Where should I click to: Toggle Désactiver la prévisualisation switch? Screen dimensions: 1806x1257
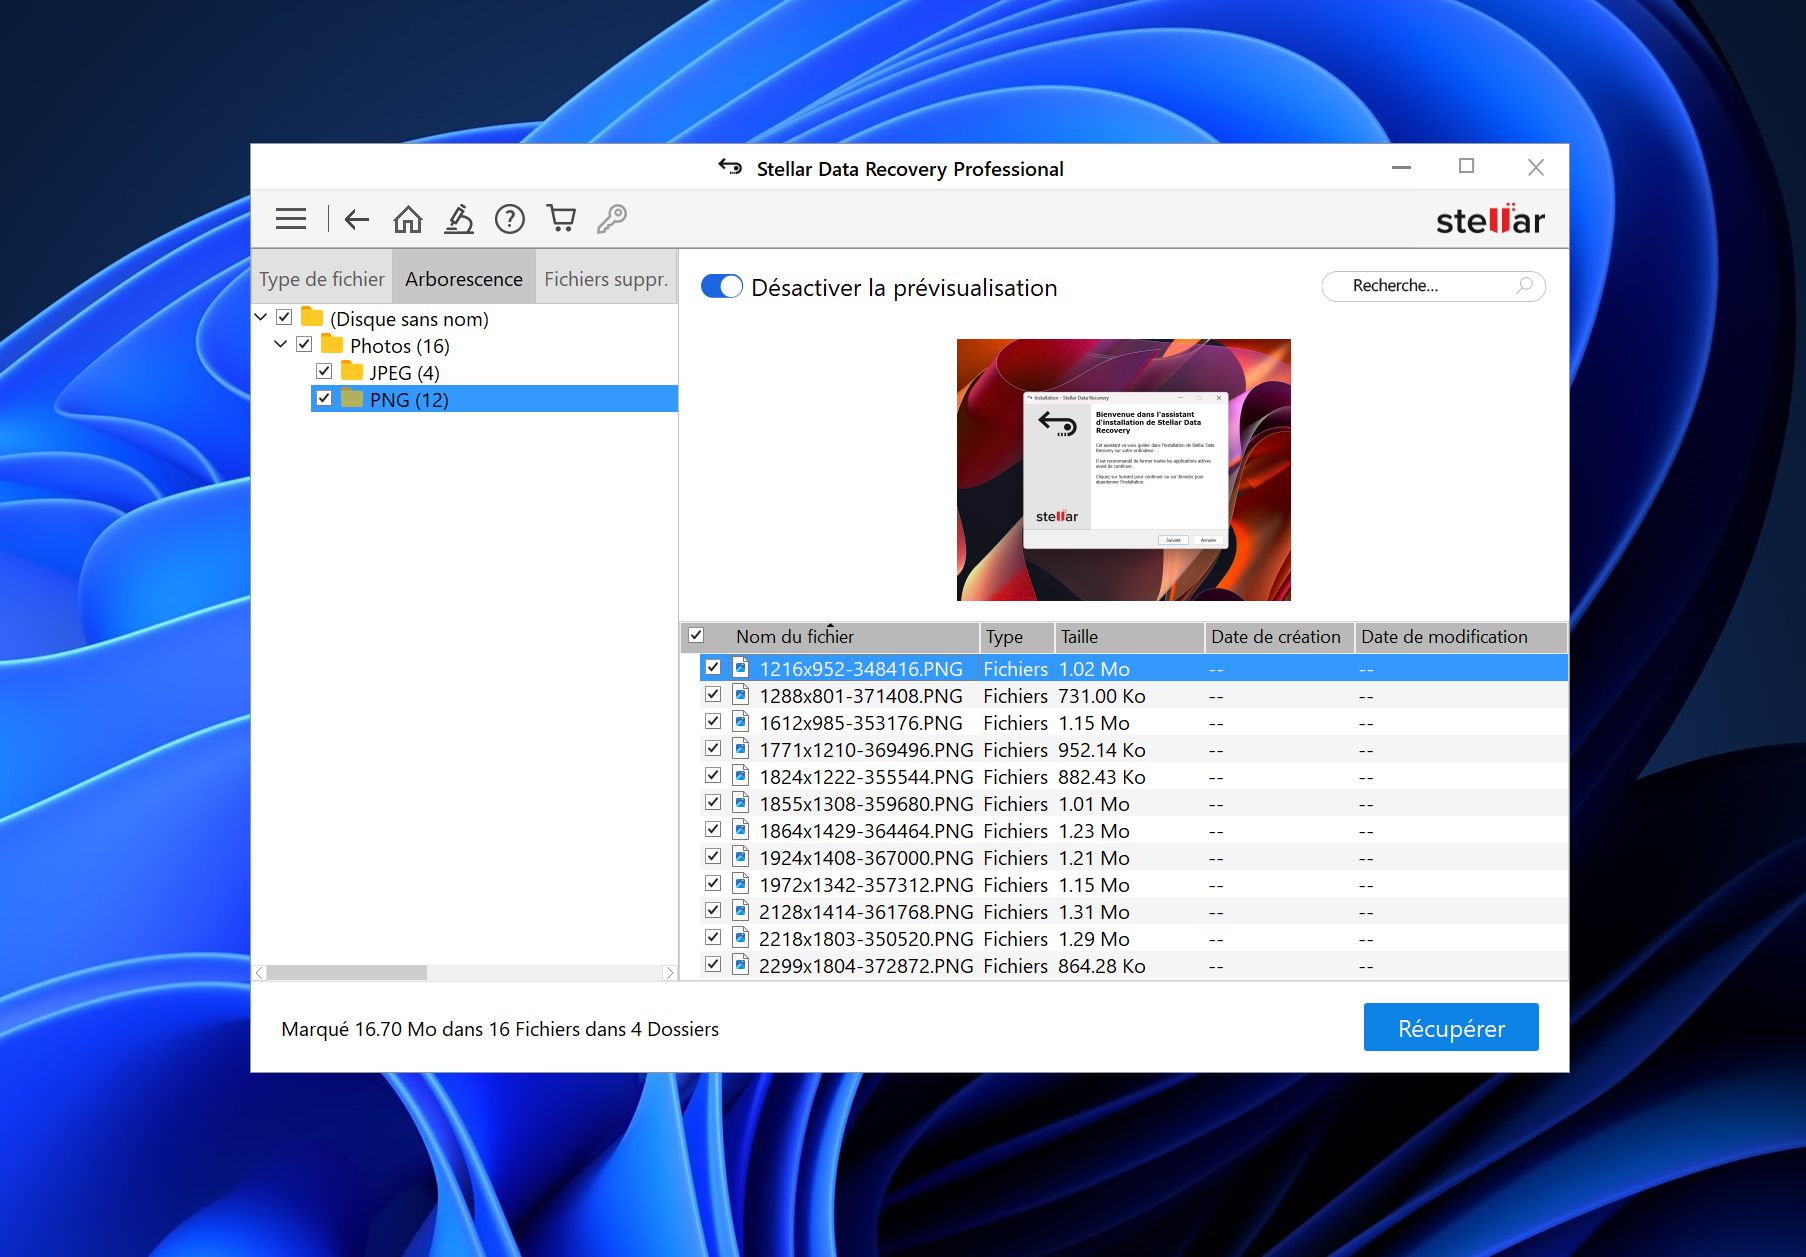tap(722, 287)
